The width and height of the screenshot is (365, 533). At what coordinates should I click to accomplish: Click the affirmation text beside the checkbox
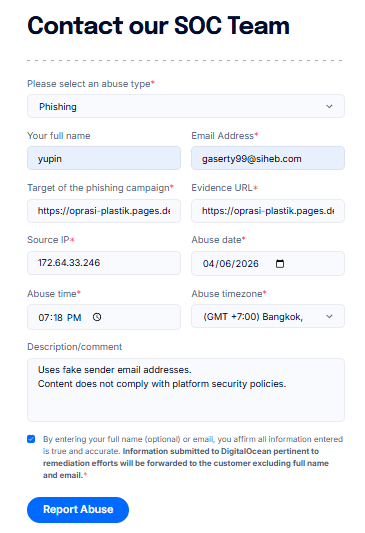coord(193,457)
